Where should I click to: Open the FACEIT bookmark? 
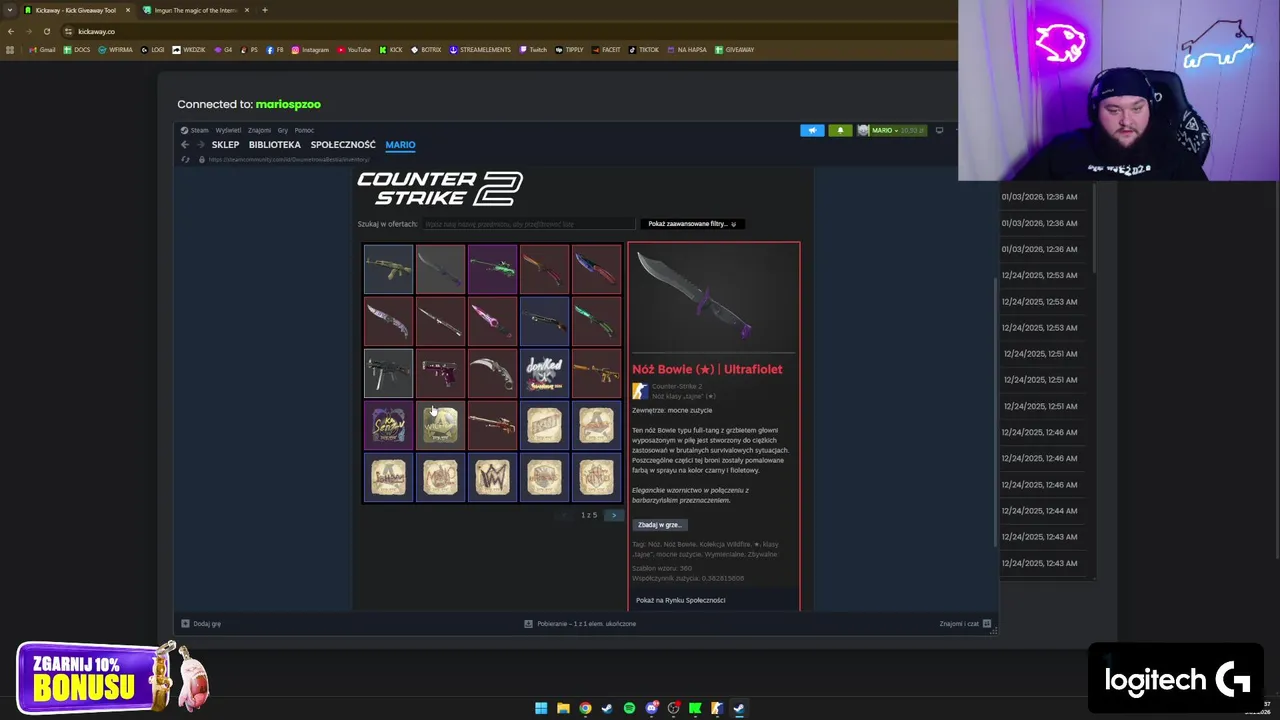606,50
